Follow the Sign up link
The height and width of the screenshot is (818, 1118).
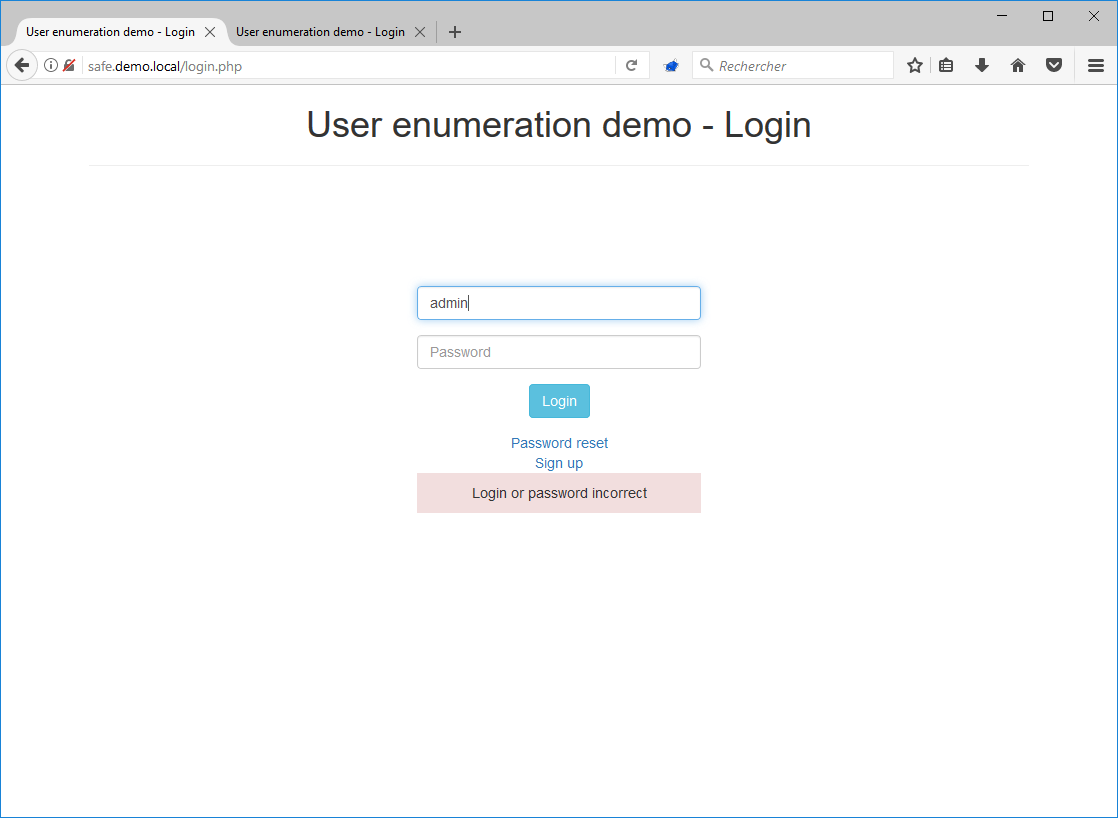point(559,462)
